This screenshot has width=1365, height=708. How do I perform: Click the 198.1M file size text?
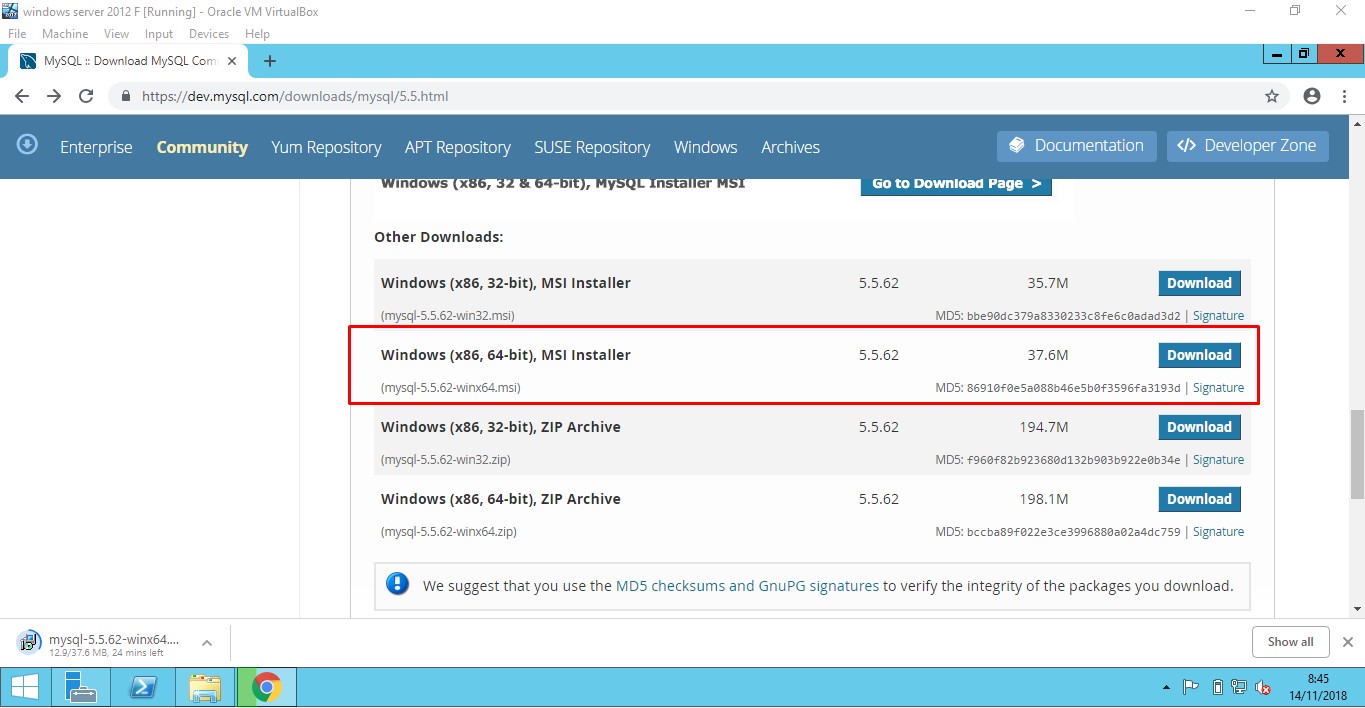pos(1044,499)
